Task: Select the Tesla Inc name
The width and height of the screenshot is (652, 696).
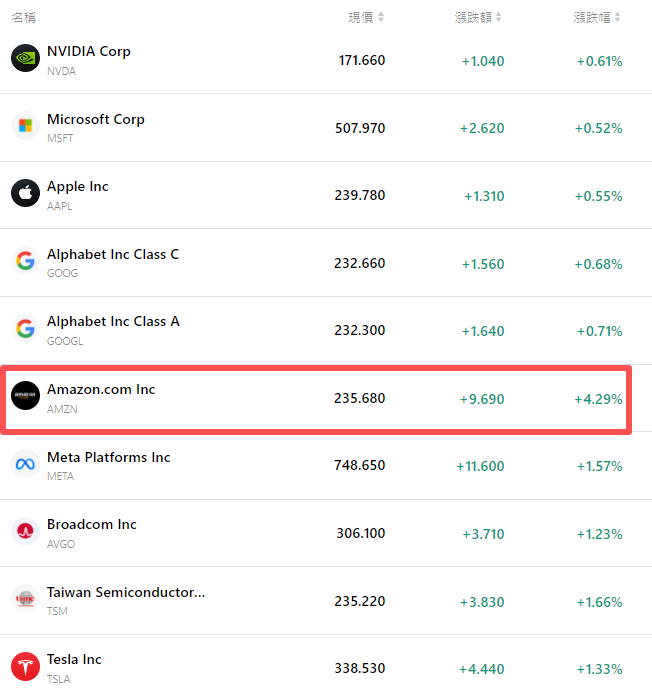Action: [74, 659]
